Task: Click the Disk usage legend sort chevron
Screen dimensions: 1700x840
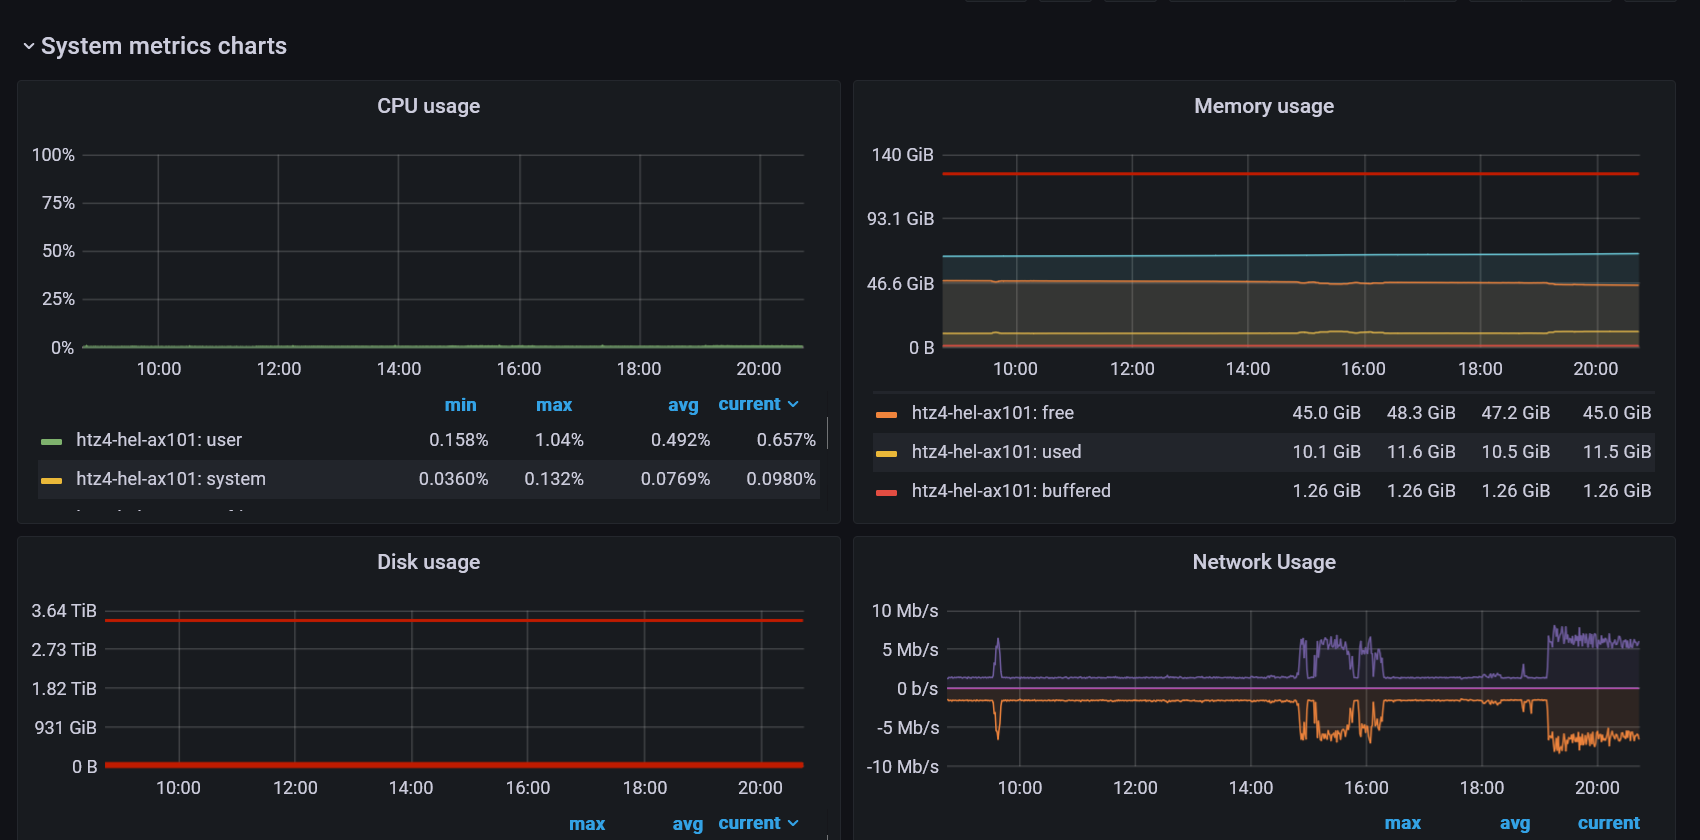Action: click(793, 823)
